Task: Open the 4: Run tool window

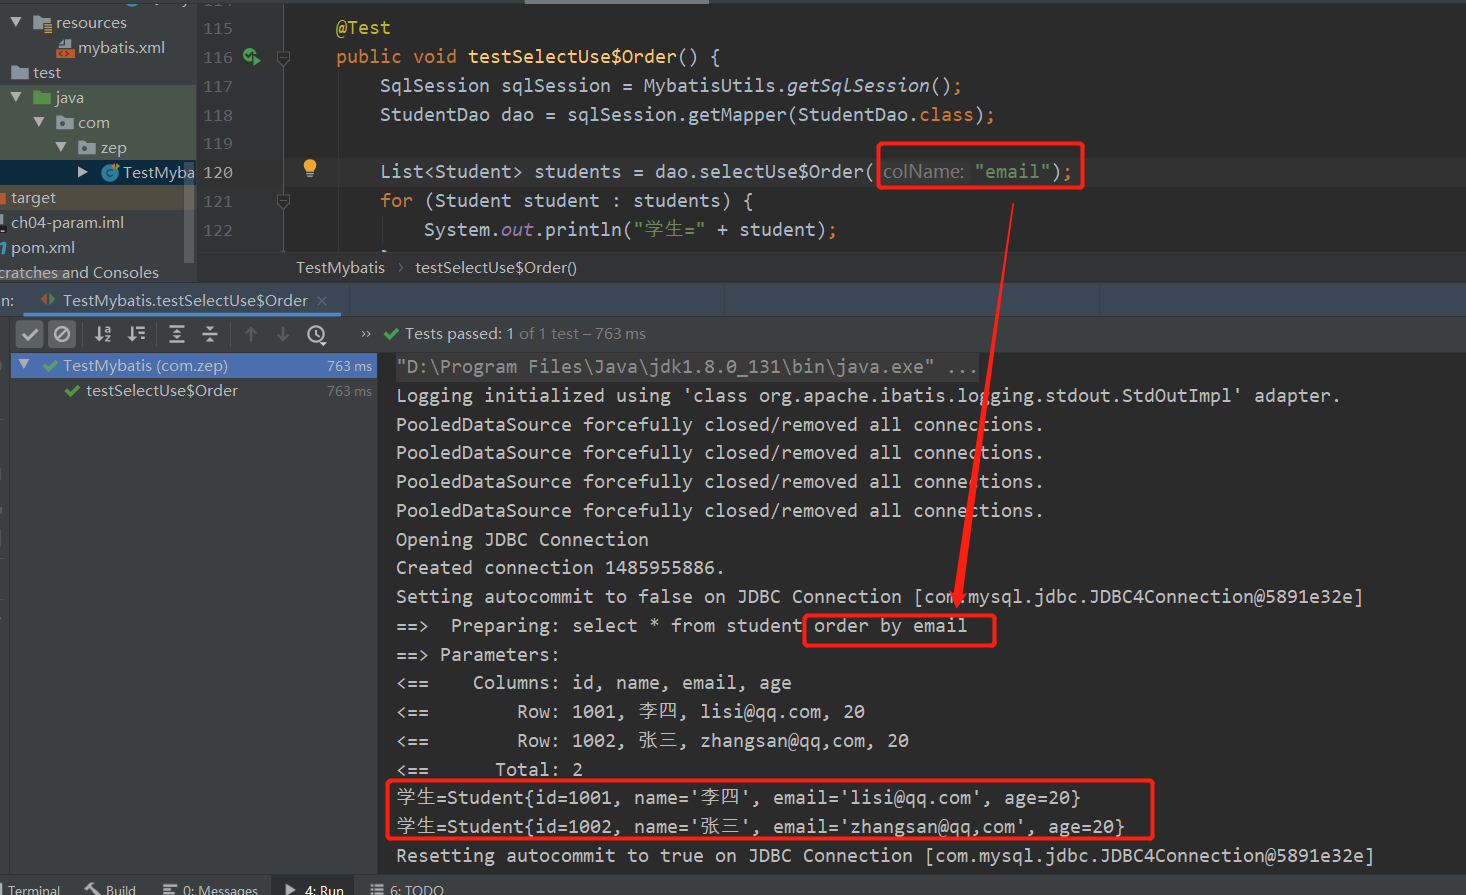Action: (314, 888)
